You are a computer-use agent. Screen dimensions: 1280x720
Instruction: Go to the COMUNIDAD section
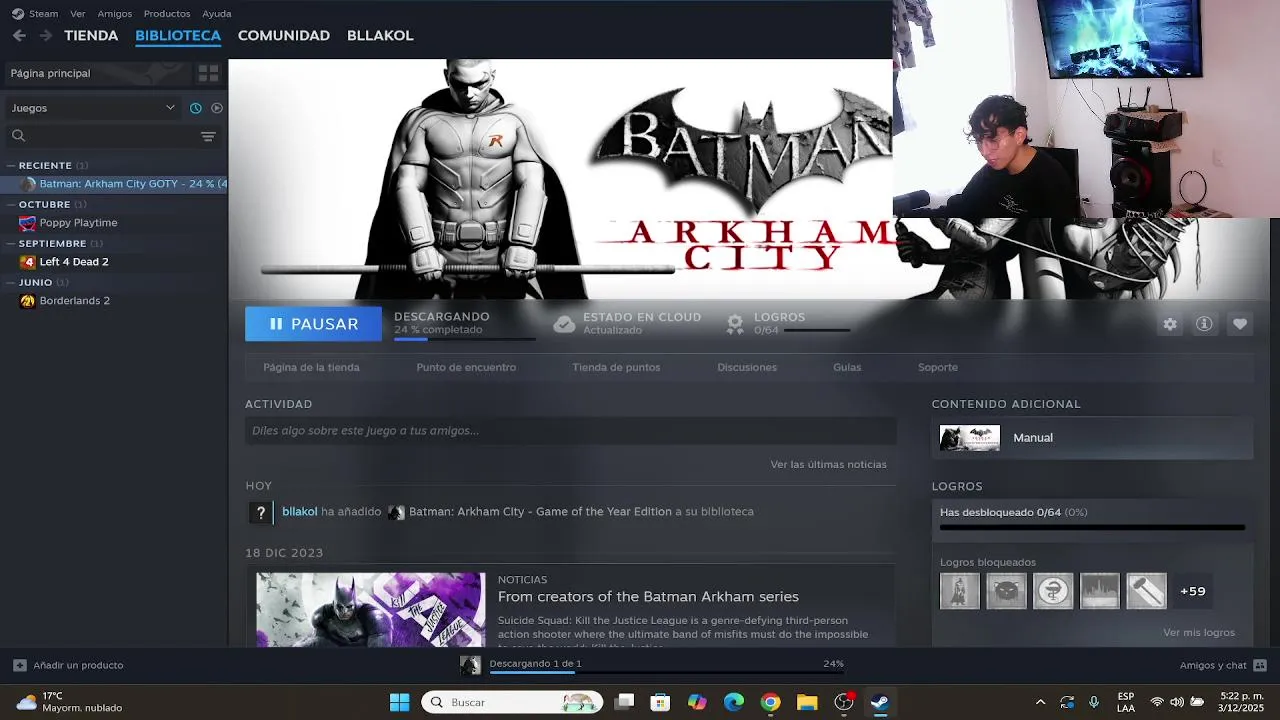(x=284, y=35)
